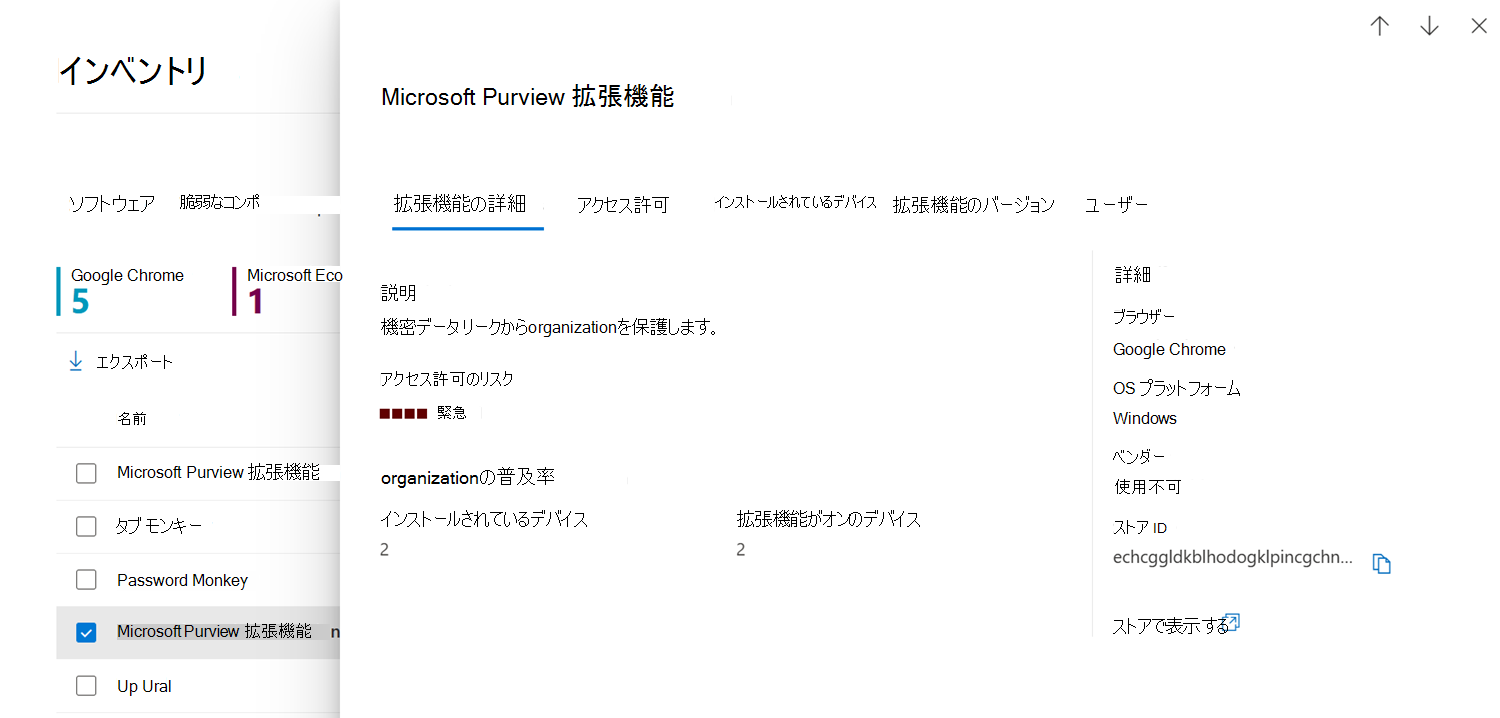
Task: Click the organizationの普及率 section heading
Action: [x=468, y=477]
